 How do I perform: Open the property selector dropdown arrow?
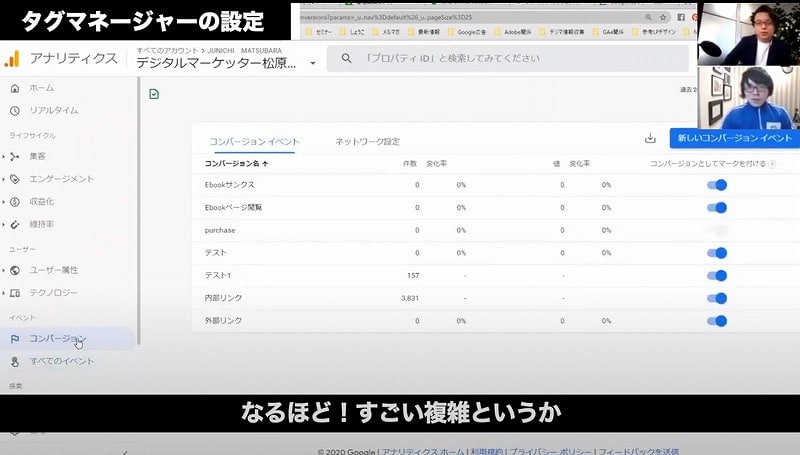pyautogui.click(x=313, y=64)
